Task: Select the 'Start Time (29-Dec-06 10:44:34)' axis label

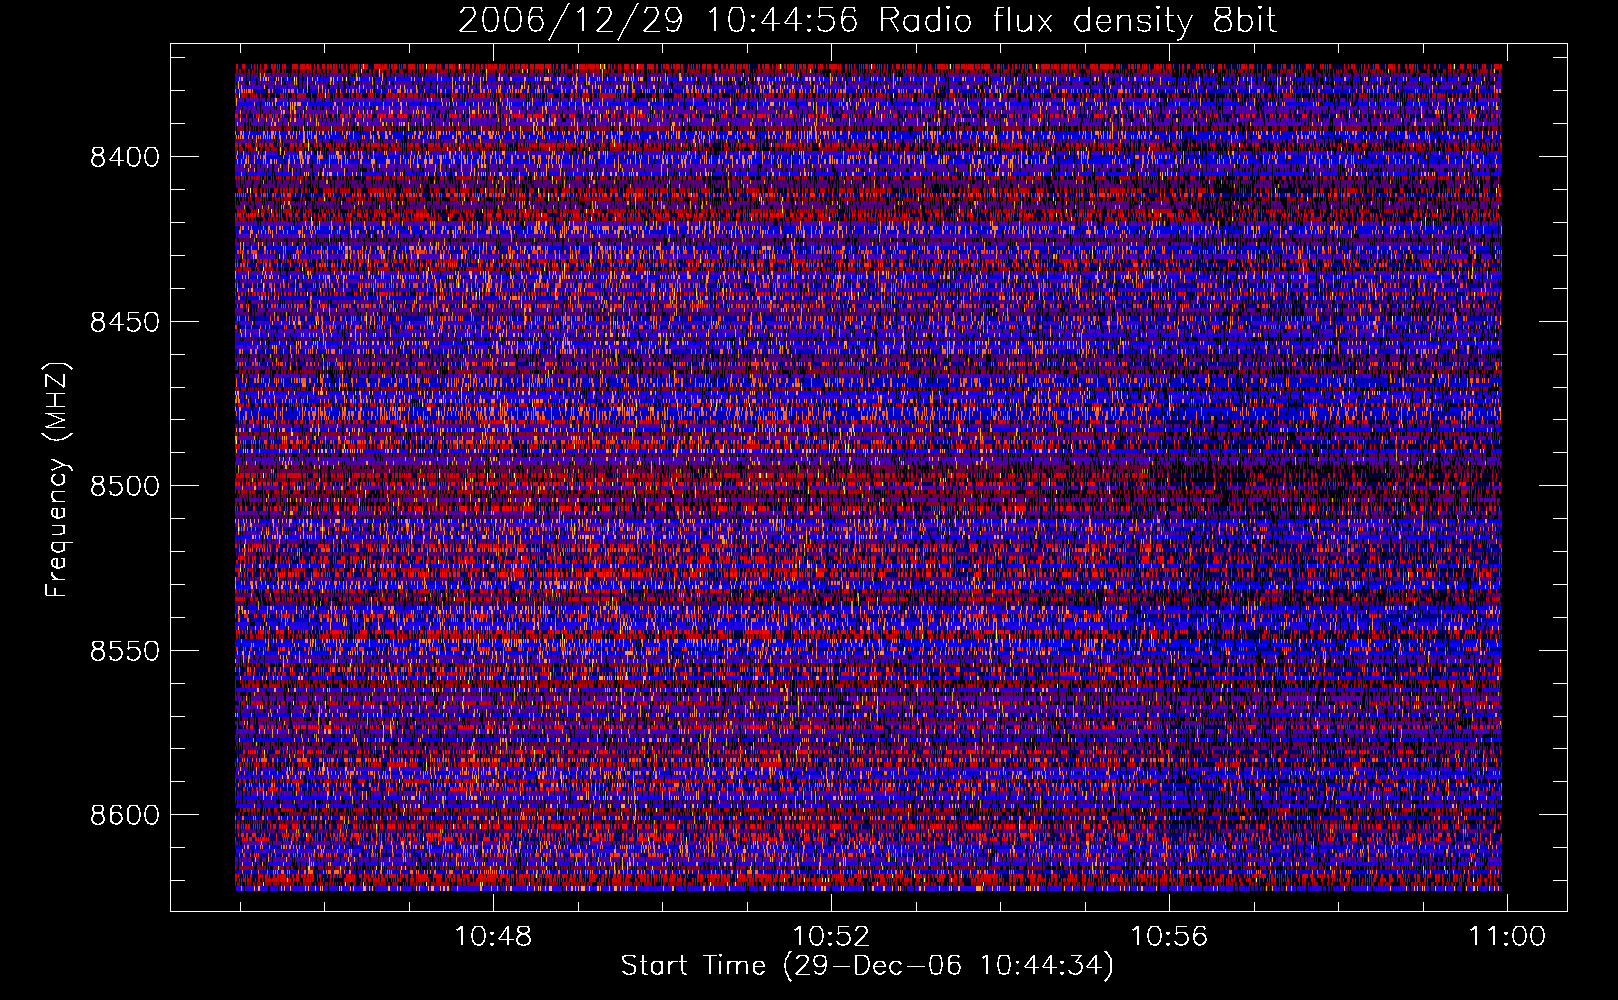Action: 867,966
